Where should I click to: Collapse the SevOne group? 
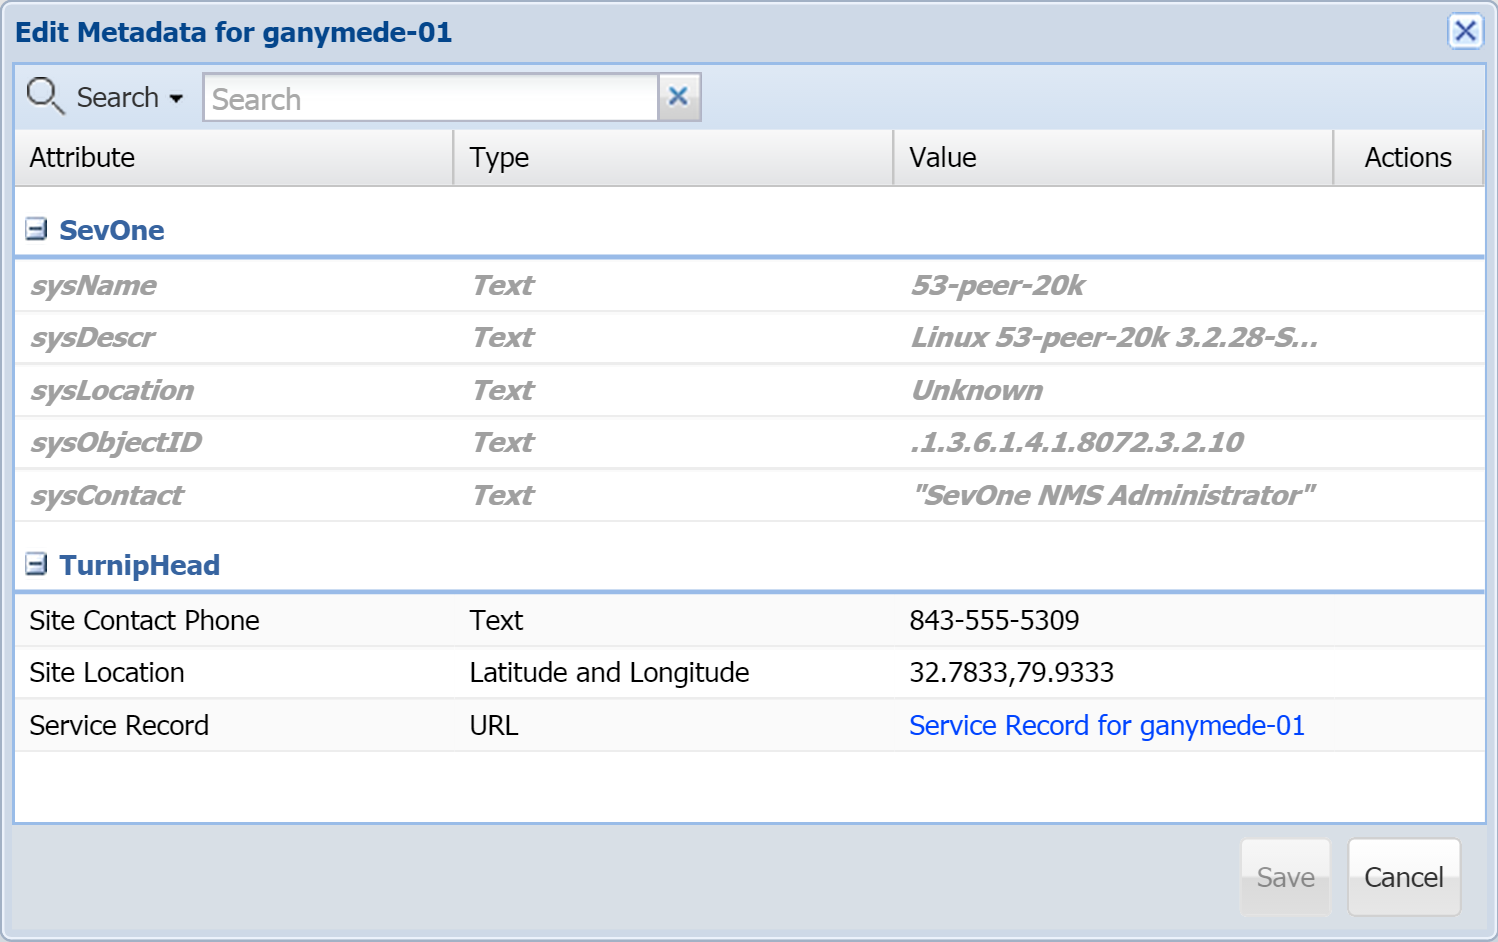coord(36,229)
